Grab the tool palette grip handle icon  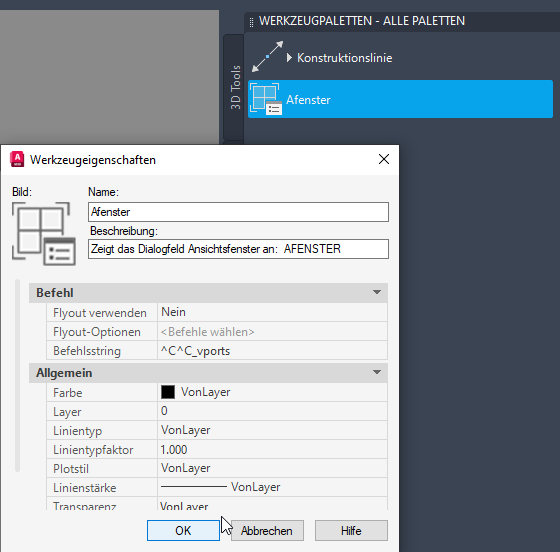coord(251,22)
